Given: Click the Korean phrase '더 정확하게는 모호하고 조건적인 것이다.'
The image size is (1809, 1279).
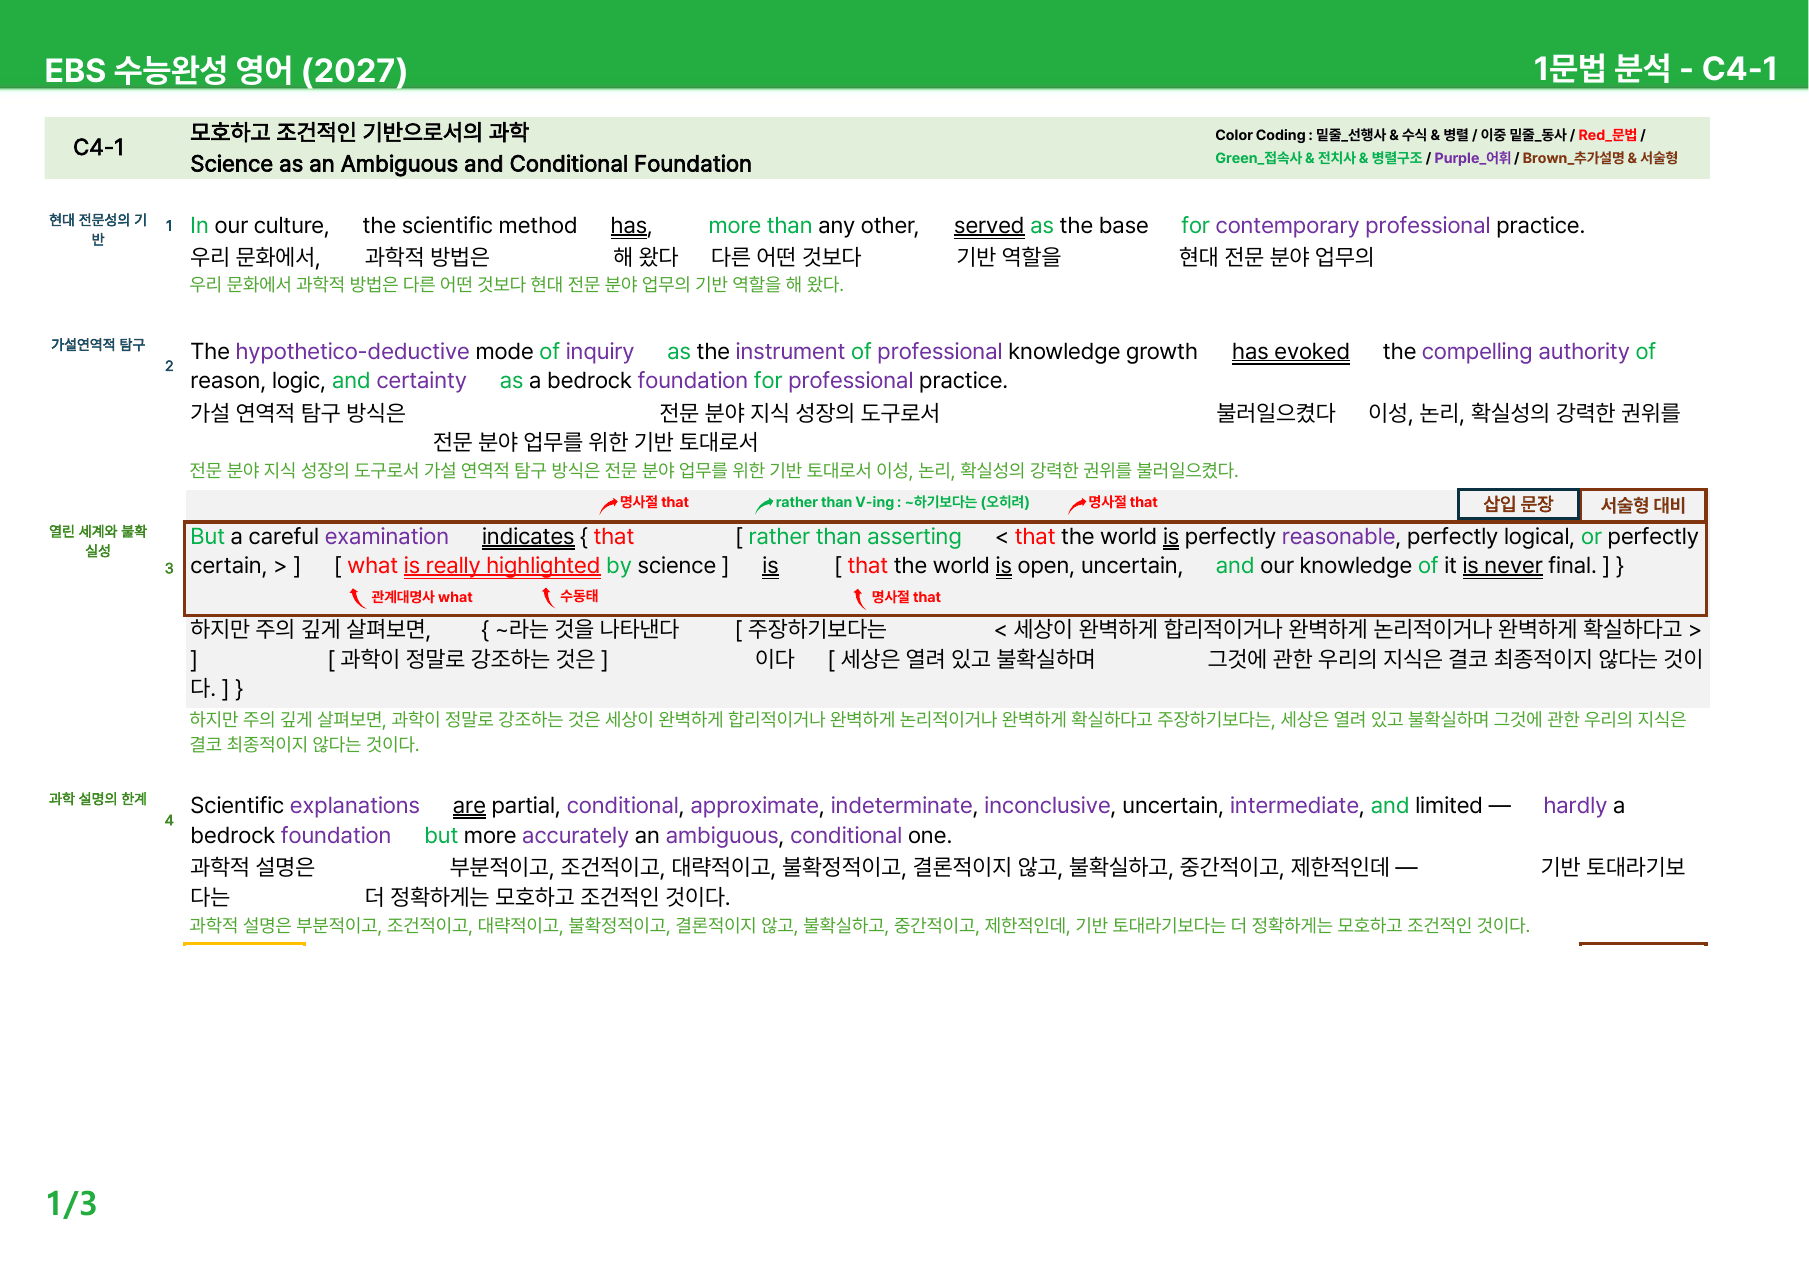Looking at the screenshot, I should click(547, 897).
